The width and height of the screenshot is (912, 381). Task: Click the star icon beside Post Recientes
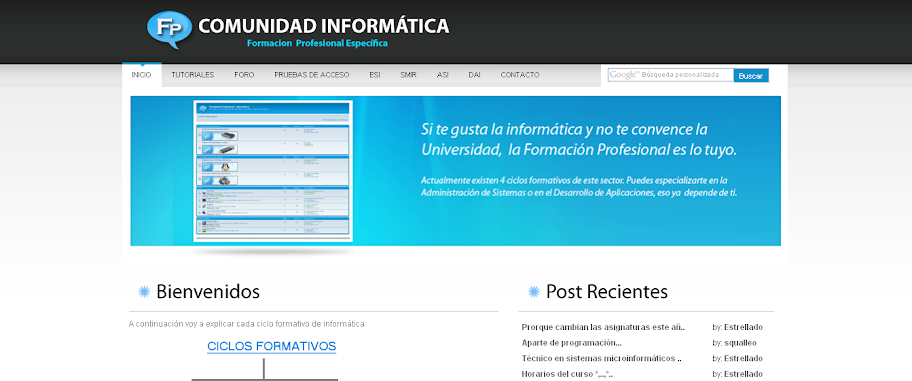tap(534, 291)
